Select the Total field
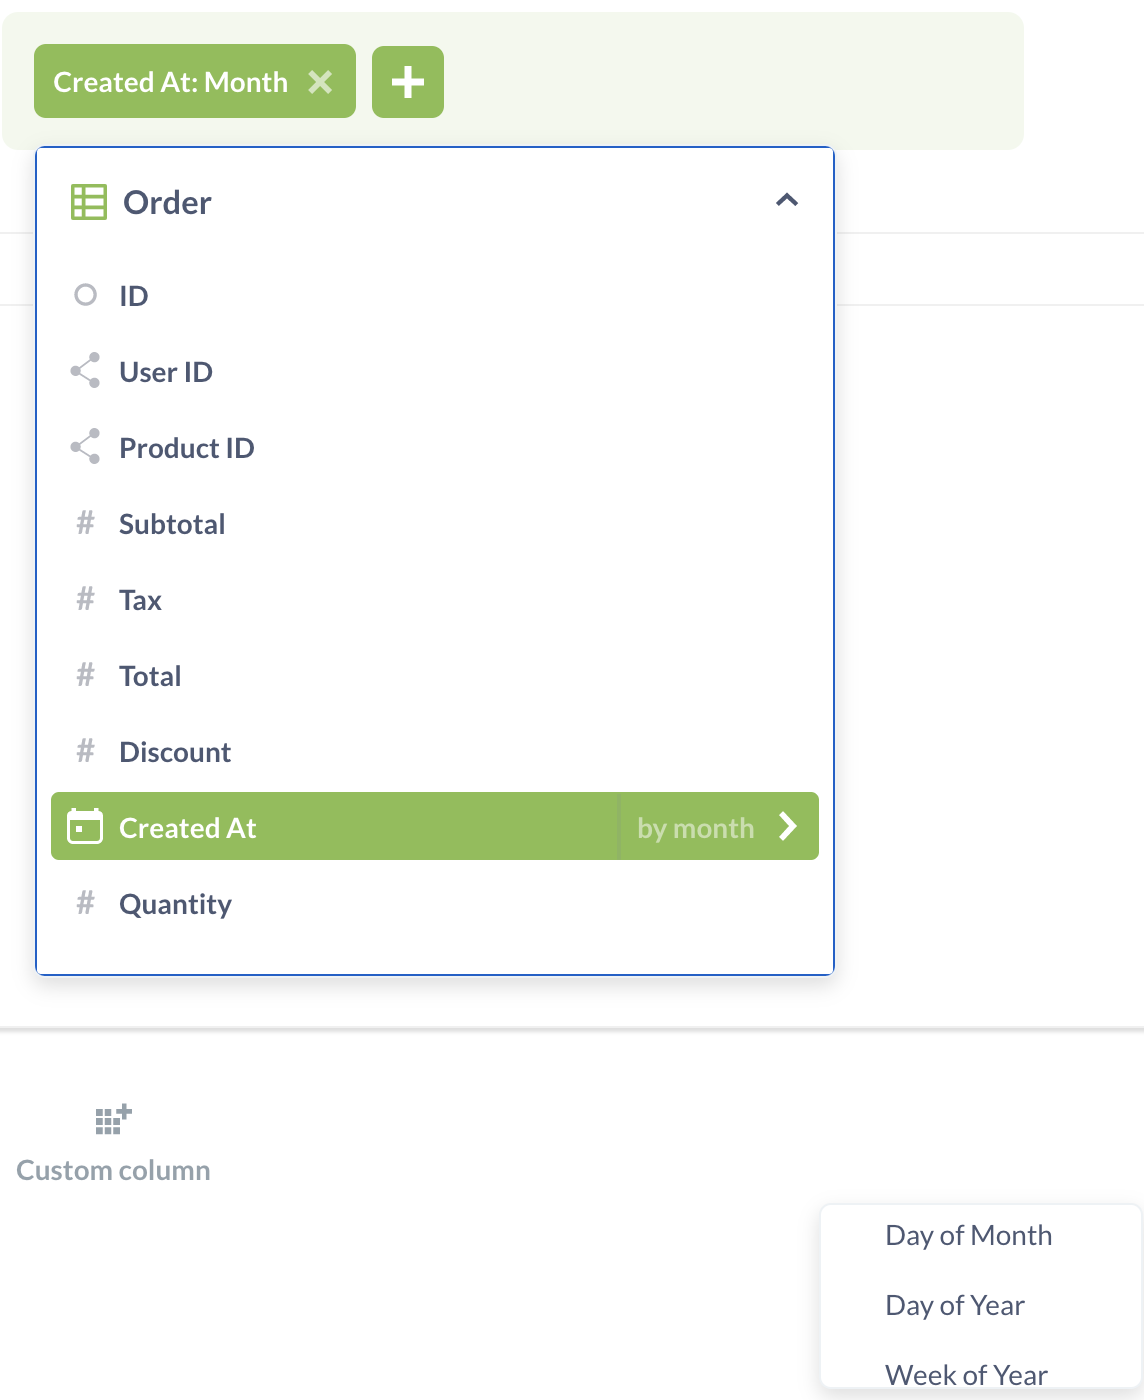The height and width of the screenshot is (1400, 1144). click(150, 675)
